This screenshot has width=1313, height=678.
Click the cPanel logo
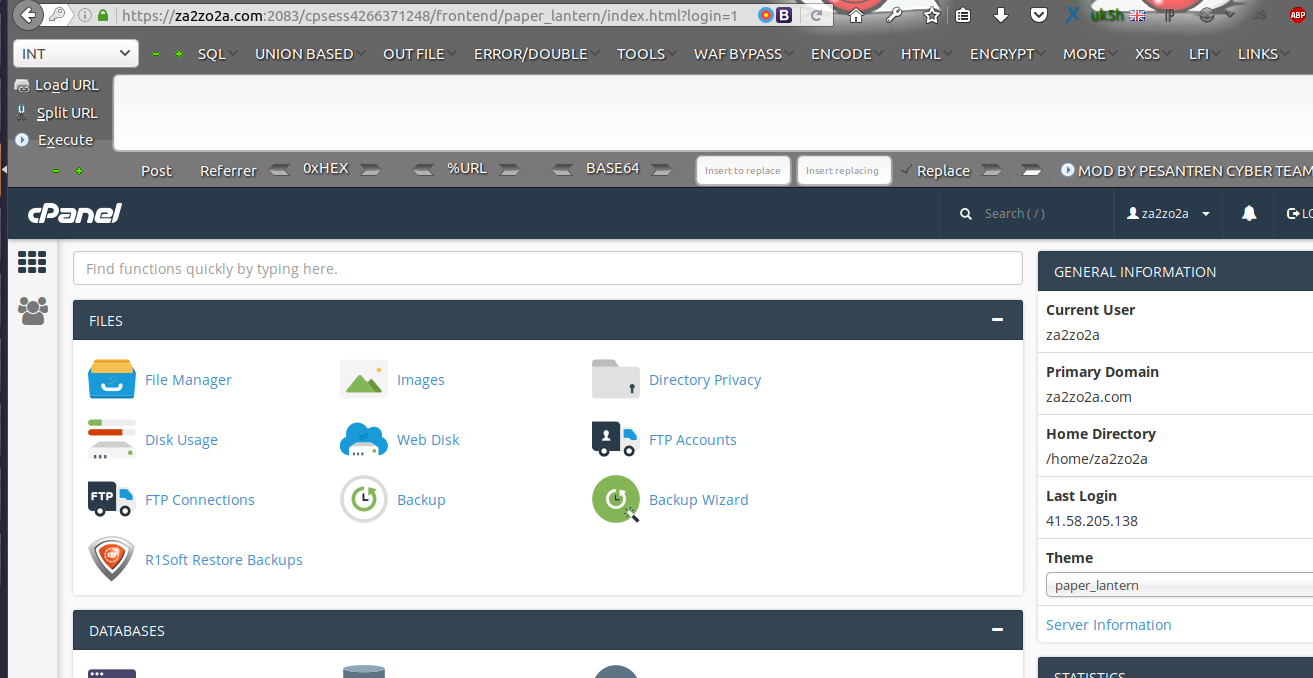[75, 213]
